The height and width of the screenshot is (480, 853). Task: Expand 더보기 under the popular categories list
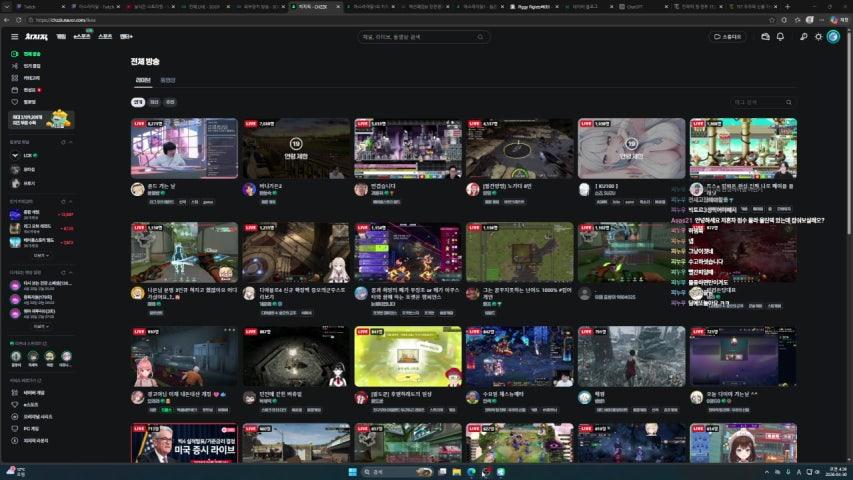pyautogui.click(x=40, y=256)
